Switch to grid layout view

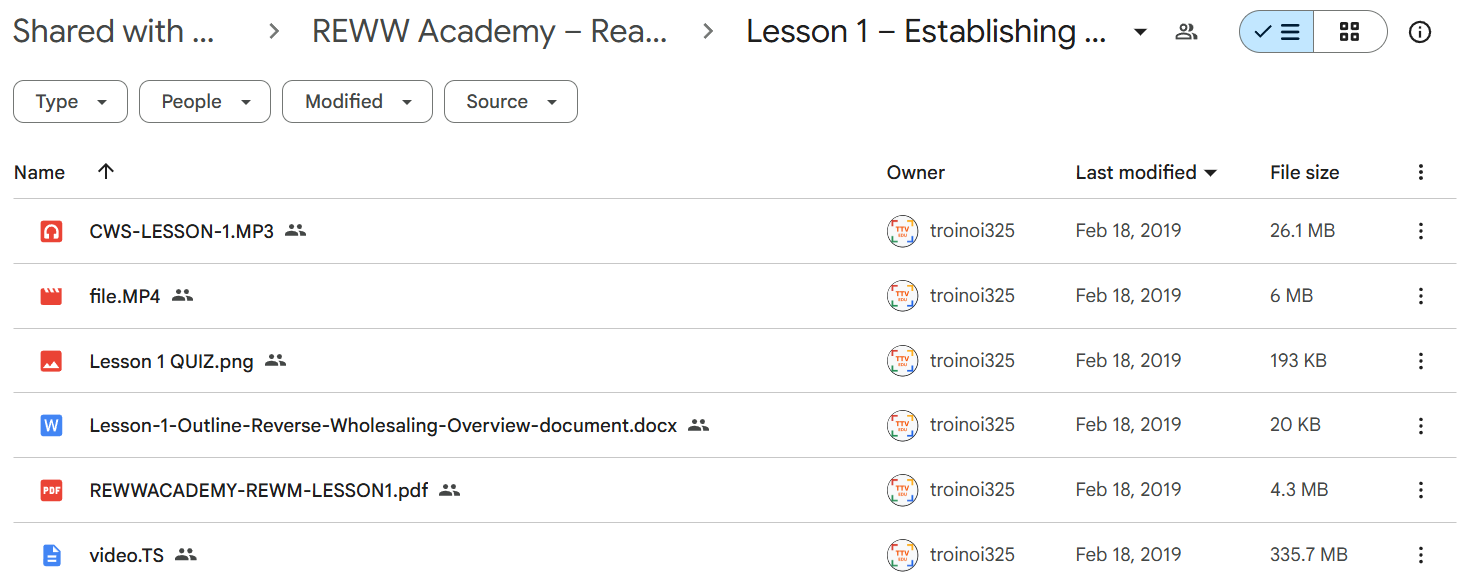point(1350,32)
